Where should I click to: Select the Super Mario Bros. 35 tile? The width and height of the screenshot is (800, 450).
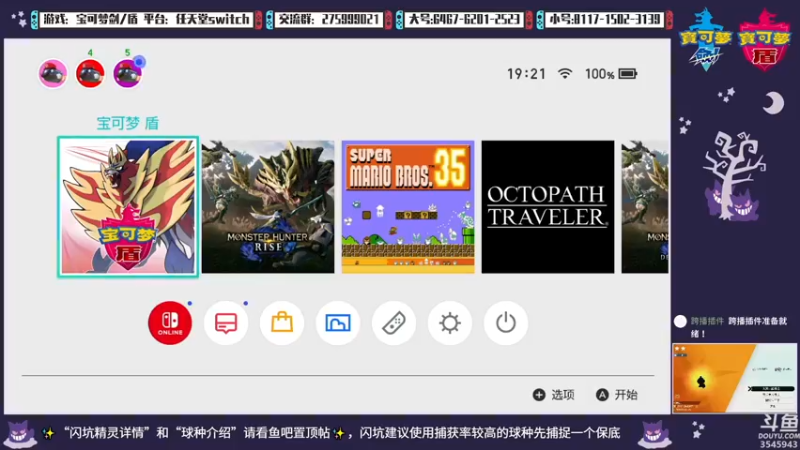click(408, 207)
